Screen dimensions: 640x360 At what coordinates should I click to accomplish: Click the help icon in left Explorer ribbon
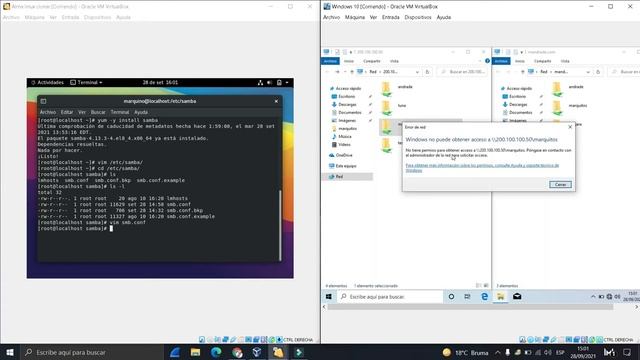pyautogui.click(x=487, y=61)
